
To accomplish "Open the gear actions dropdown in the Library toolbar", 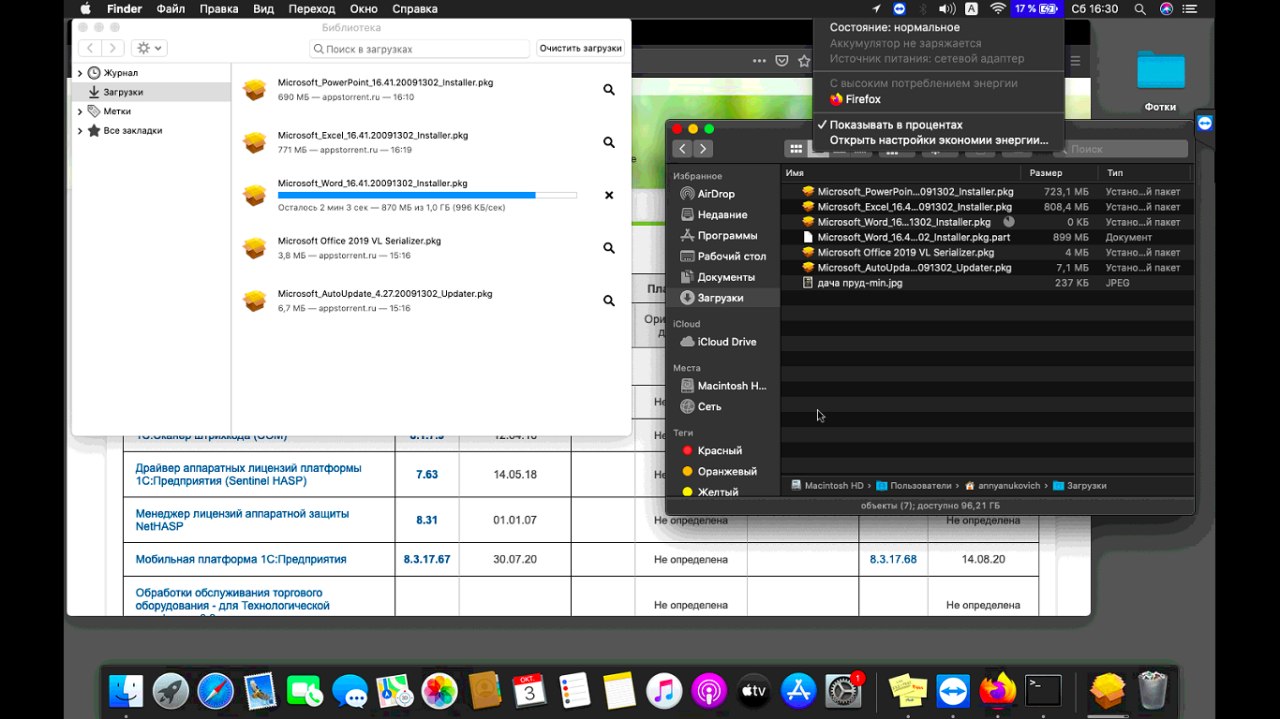I will 149,48.
